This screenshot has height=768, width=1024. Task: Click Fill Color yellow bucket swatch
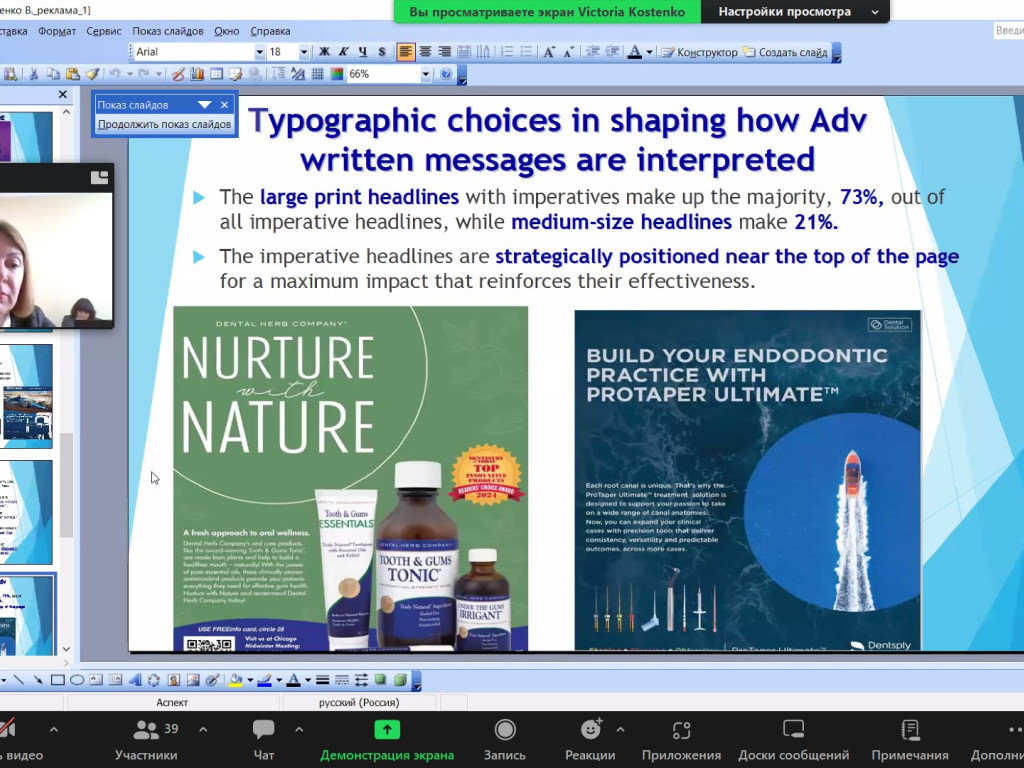236,680
